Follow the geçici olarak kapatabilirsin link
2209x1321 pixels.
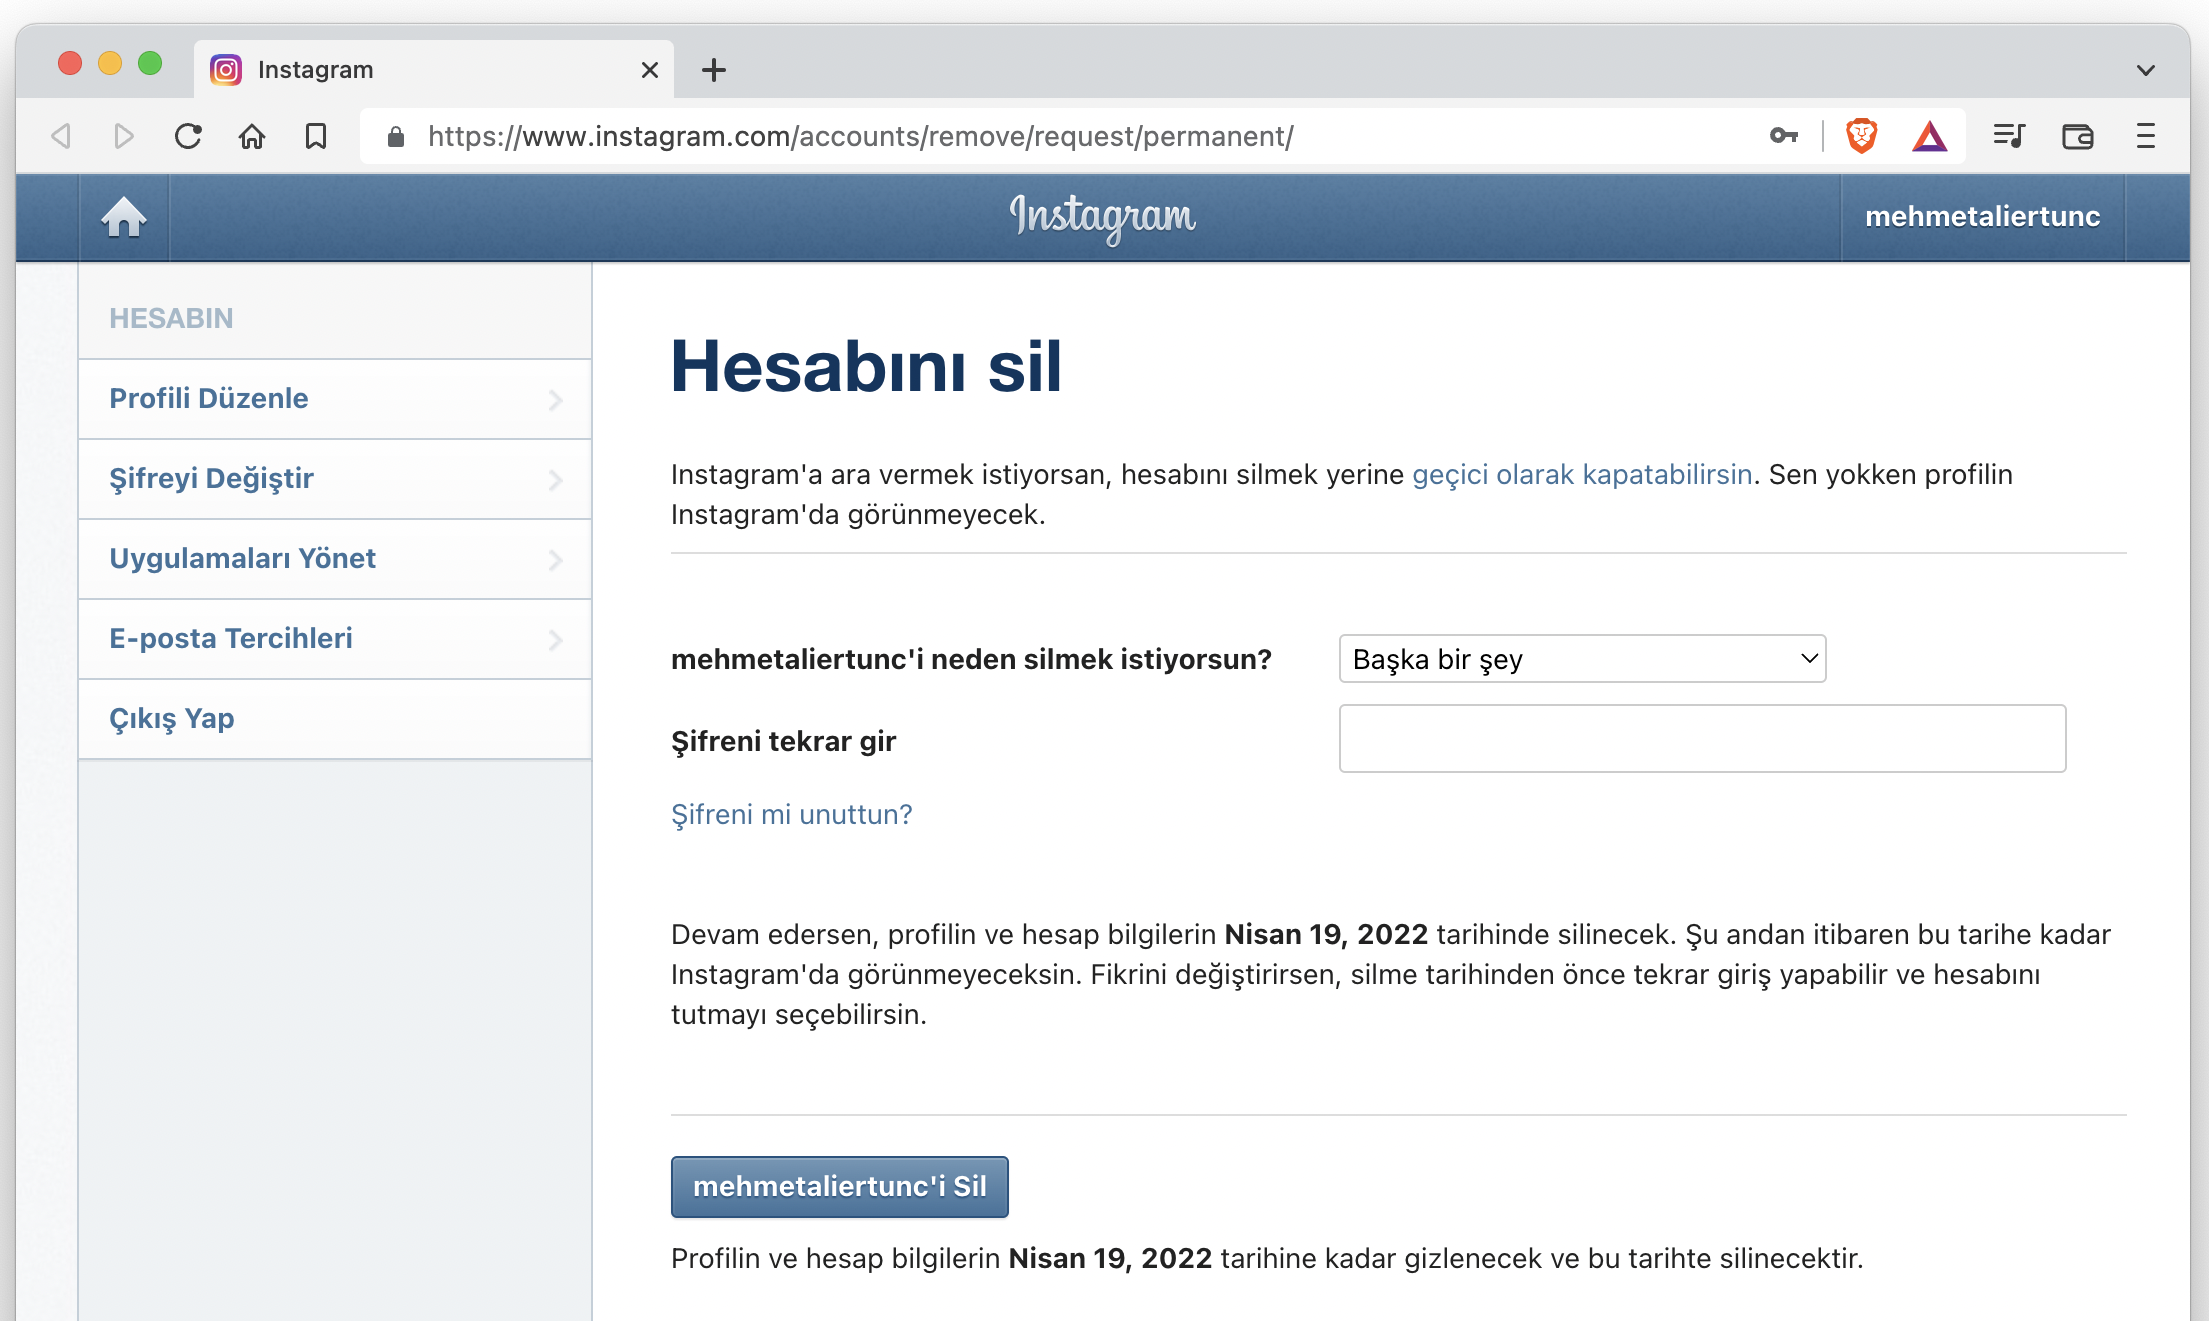click(1582, 475)
